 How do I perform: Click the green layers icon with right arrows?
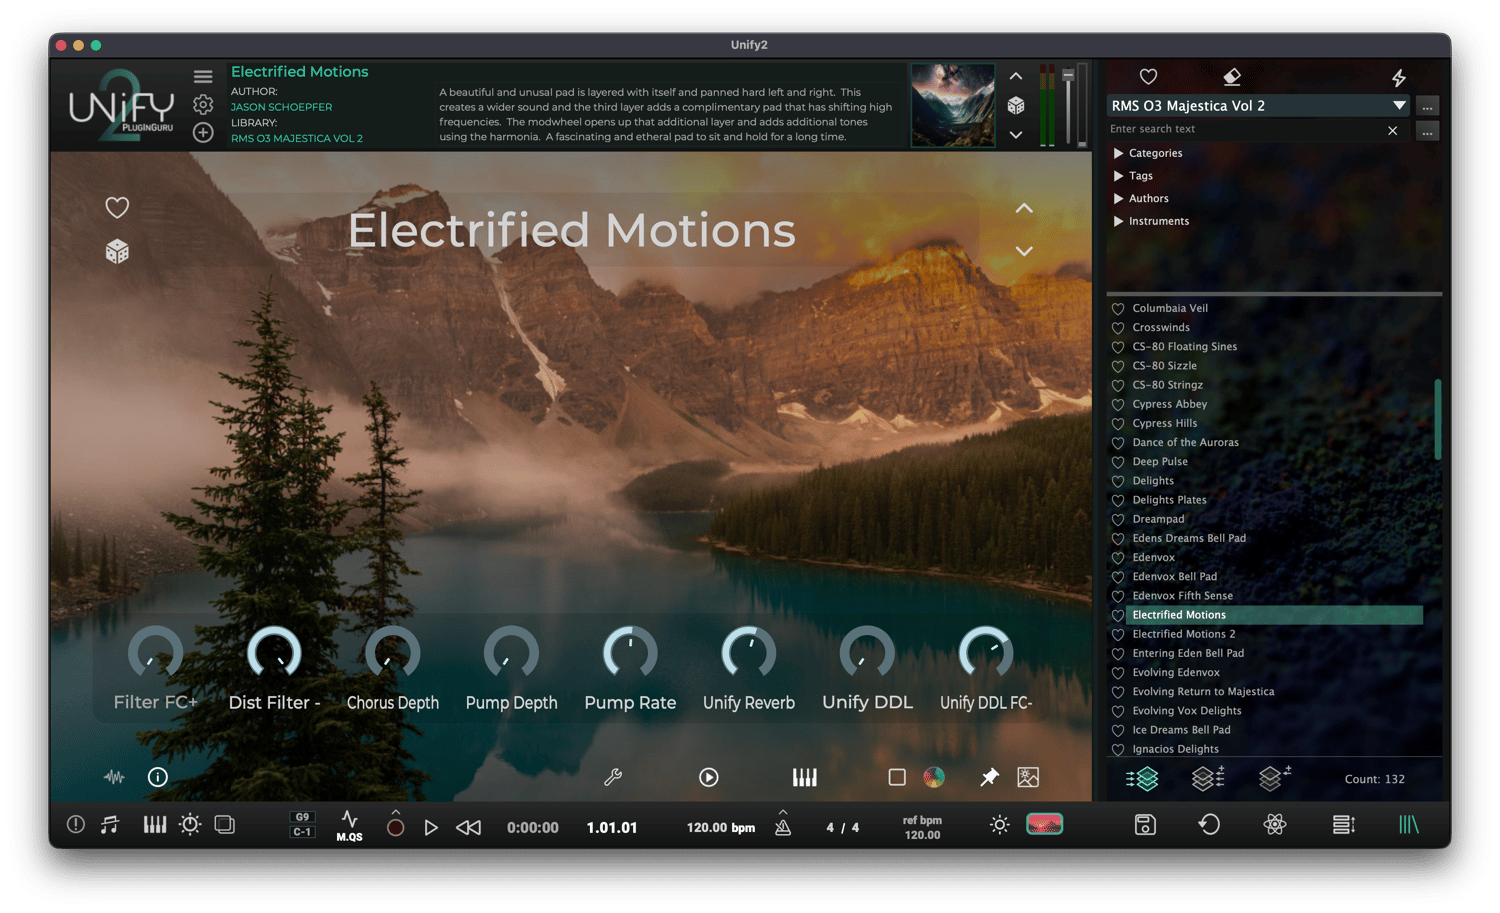[x=1142, y=778]
